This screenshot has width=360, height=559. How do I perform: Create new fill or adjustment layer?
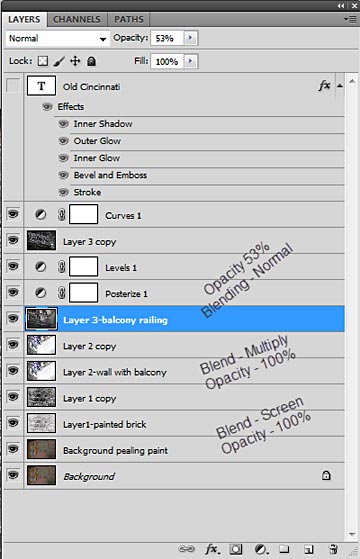[262, 549]
